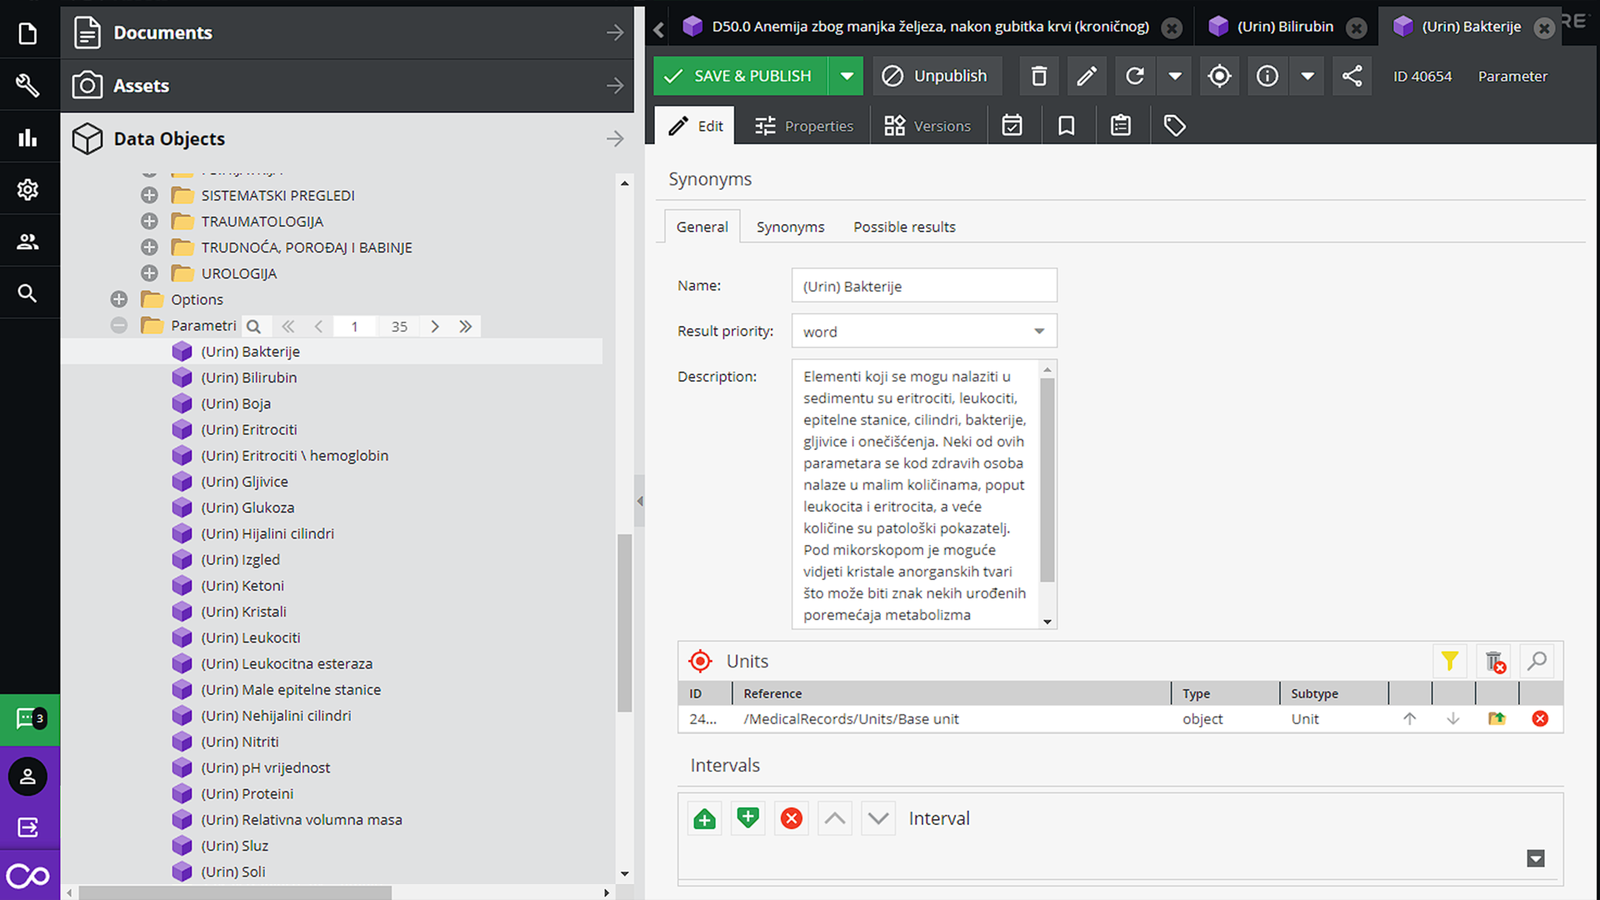1600x900 pixels.
Task: Open the schedule calendar tab icon
Action: click(1012, 125)
